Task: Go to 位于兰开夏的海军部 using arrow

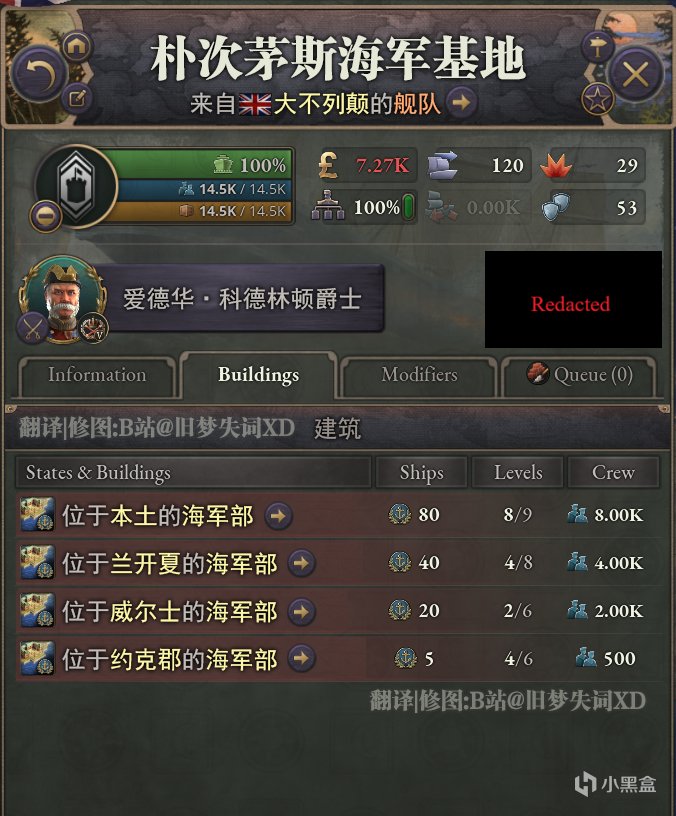Action: point(302,563)
